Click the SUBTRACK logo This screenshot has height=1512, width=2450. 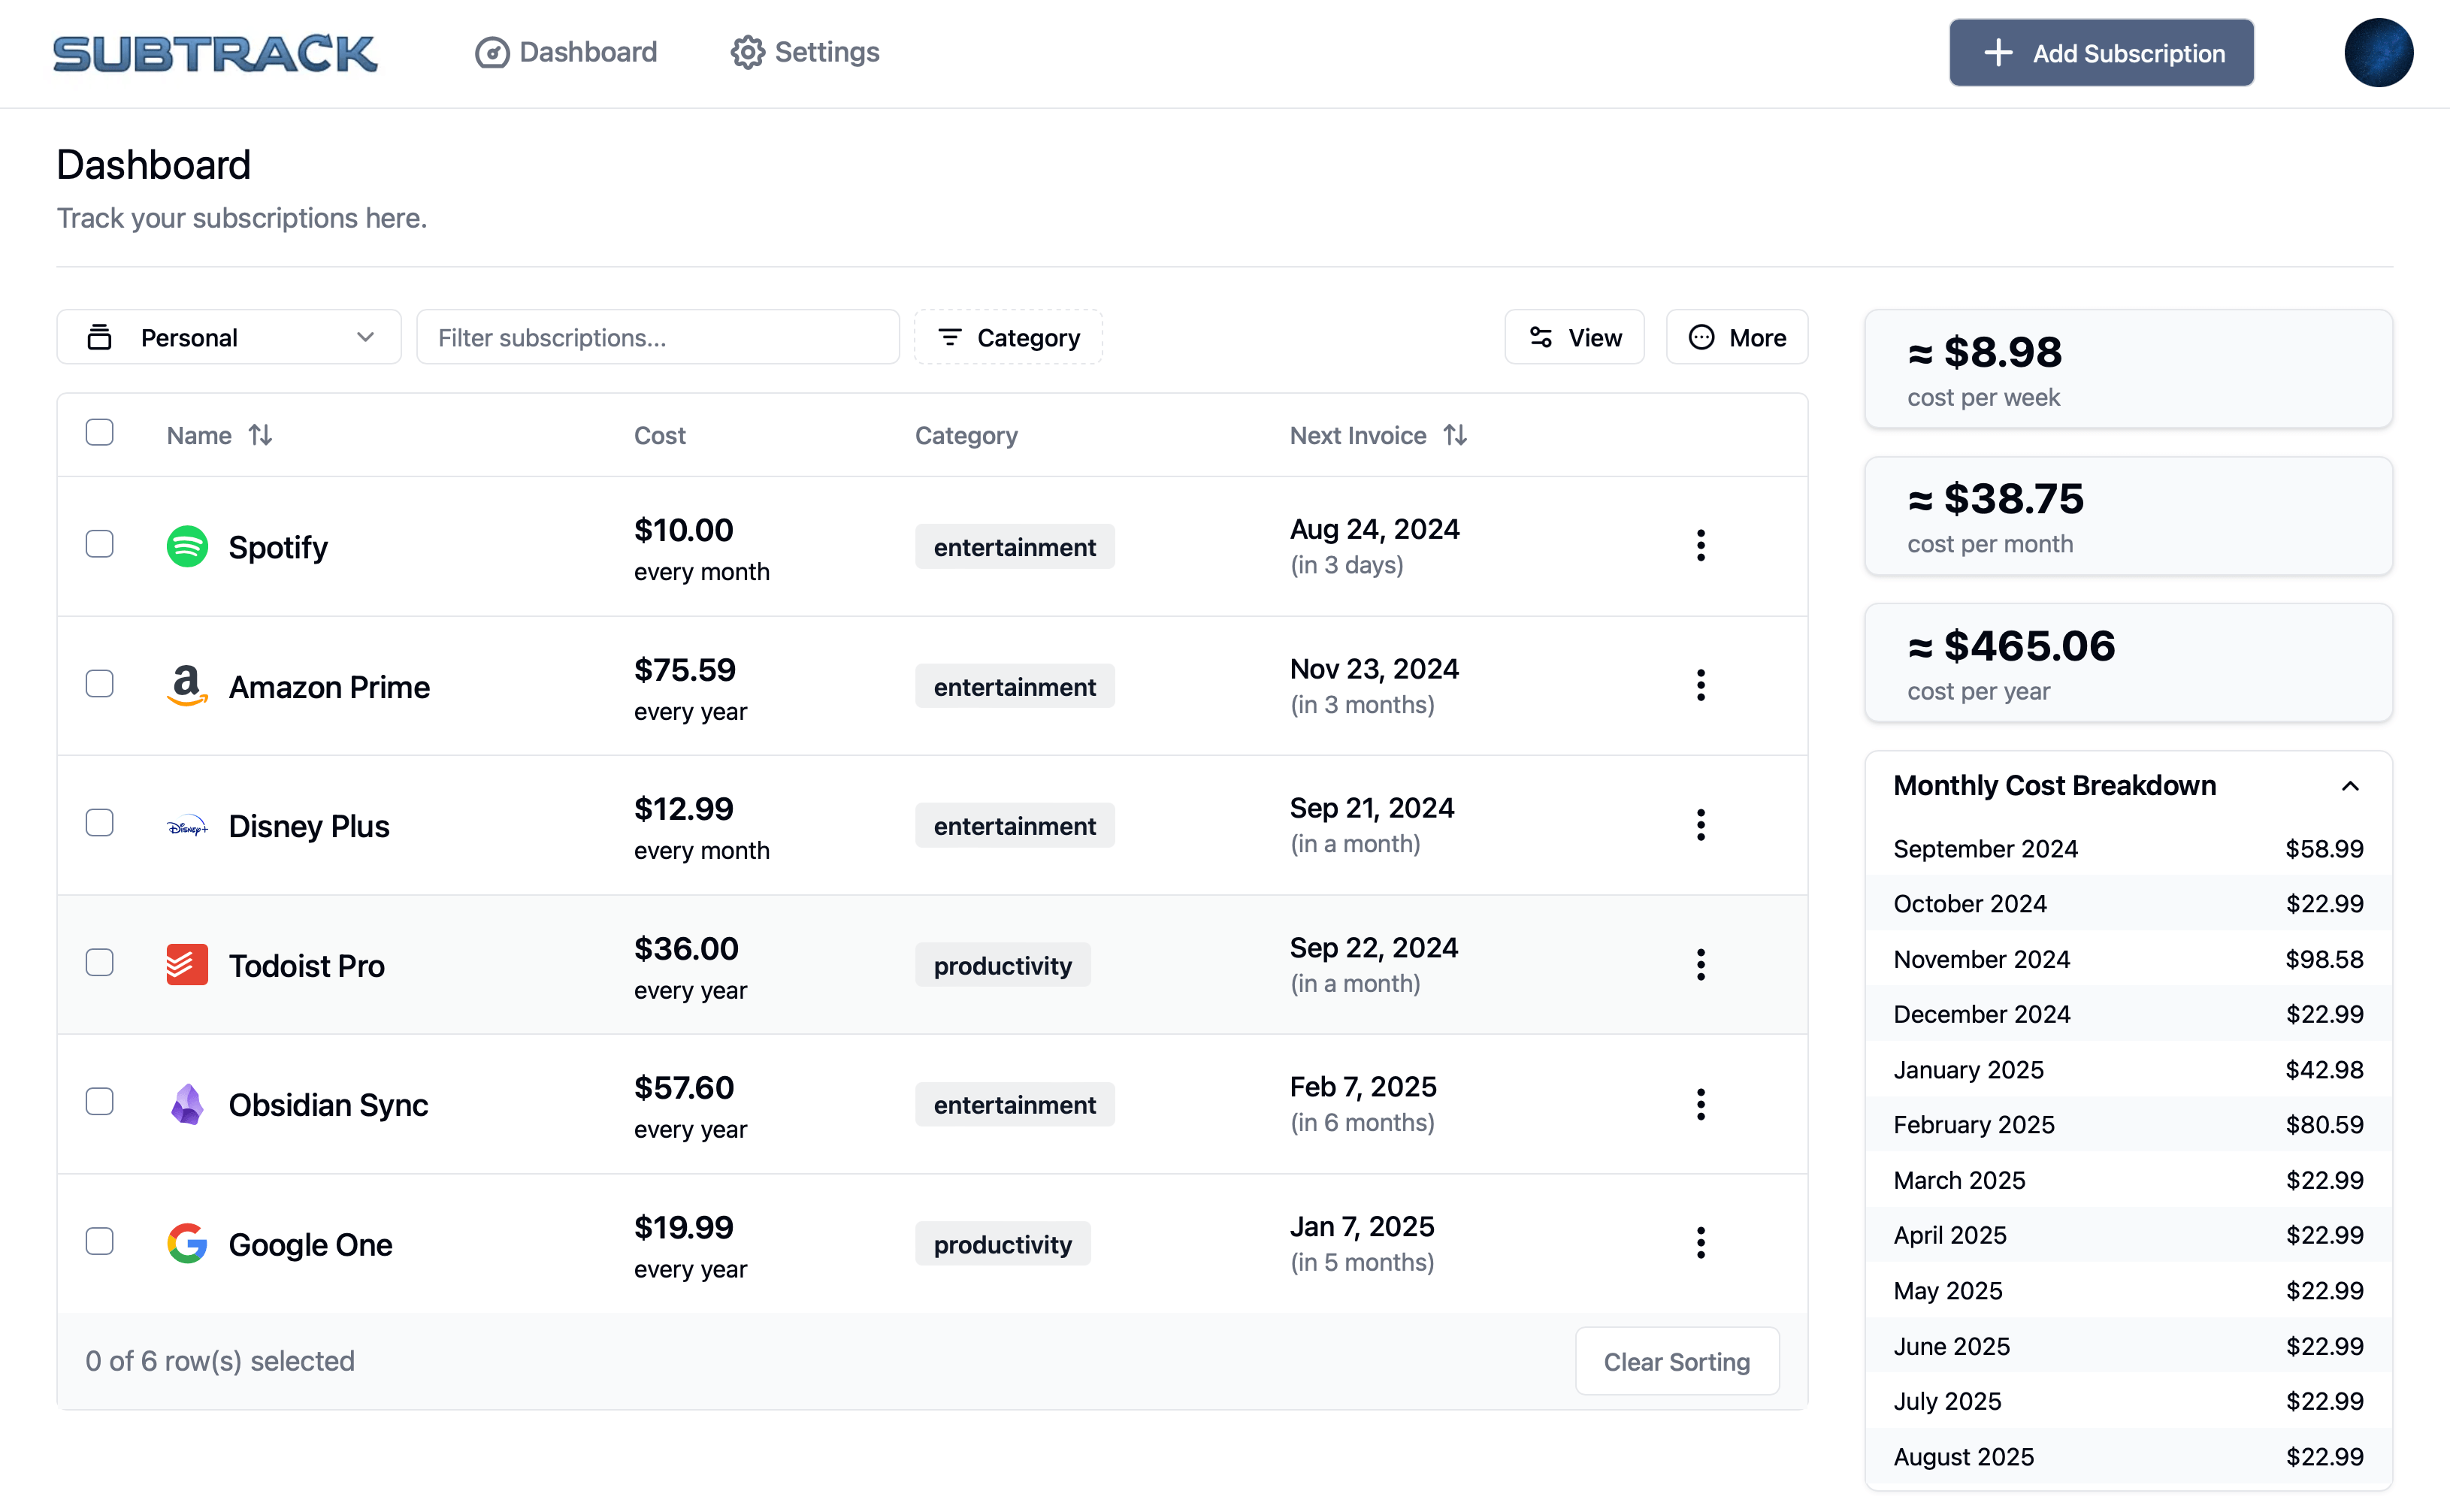click(215, 53)
